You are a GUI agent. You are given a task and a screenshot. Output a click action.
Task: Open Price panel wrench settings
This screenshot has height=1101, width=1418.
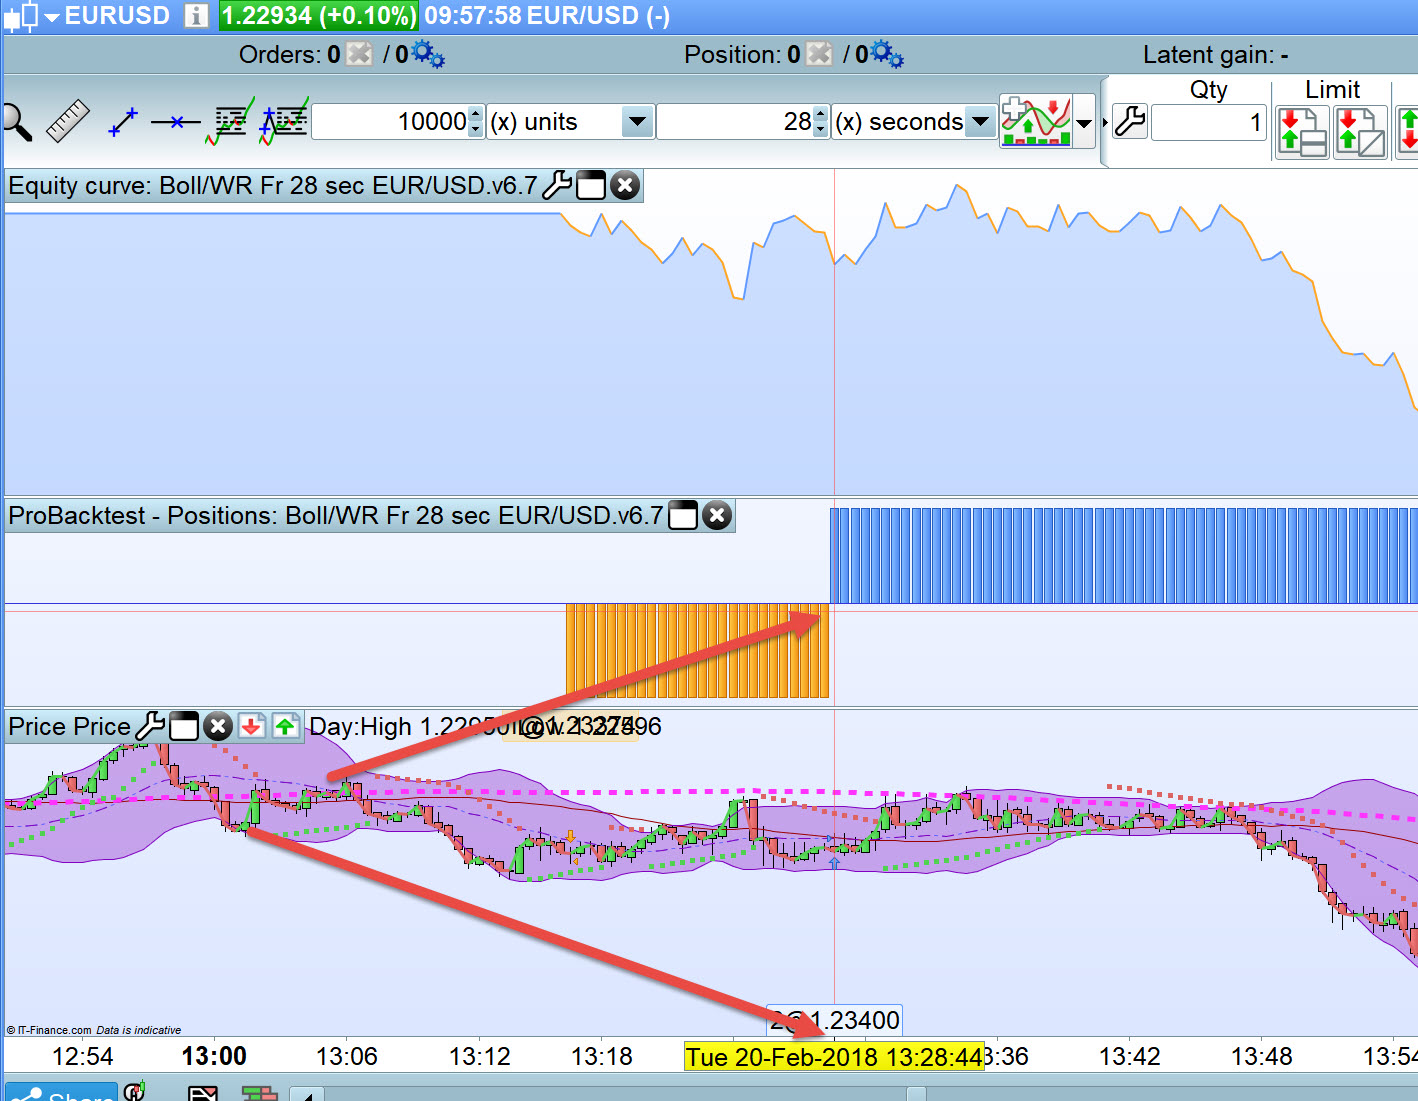(150, 726)
